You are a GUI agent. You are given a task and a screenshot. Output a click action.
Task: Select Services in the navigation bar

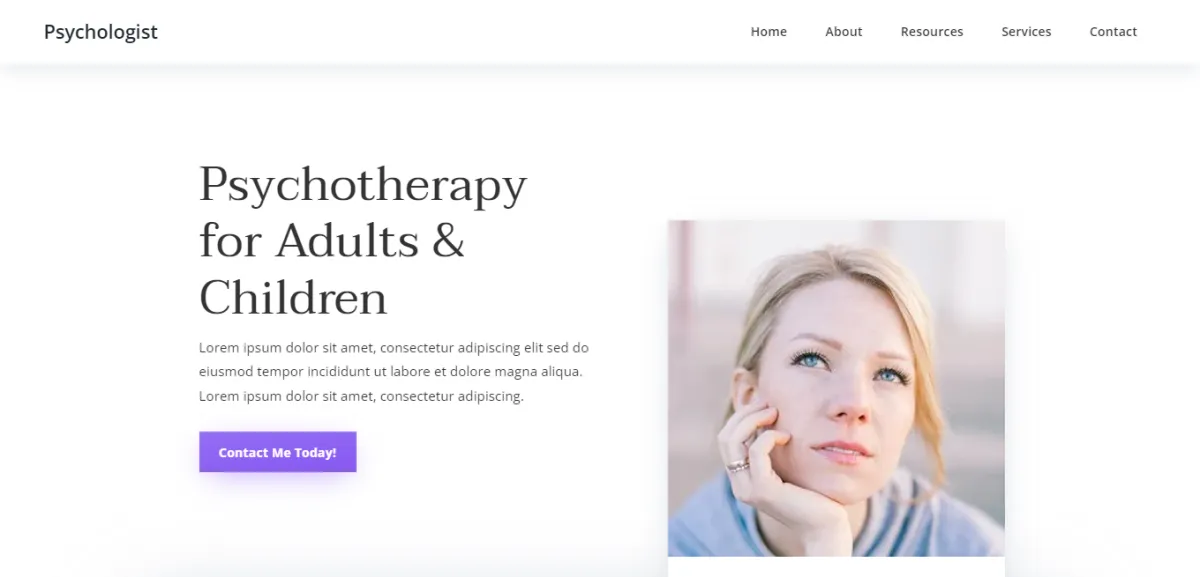[x=1026, y=31]
